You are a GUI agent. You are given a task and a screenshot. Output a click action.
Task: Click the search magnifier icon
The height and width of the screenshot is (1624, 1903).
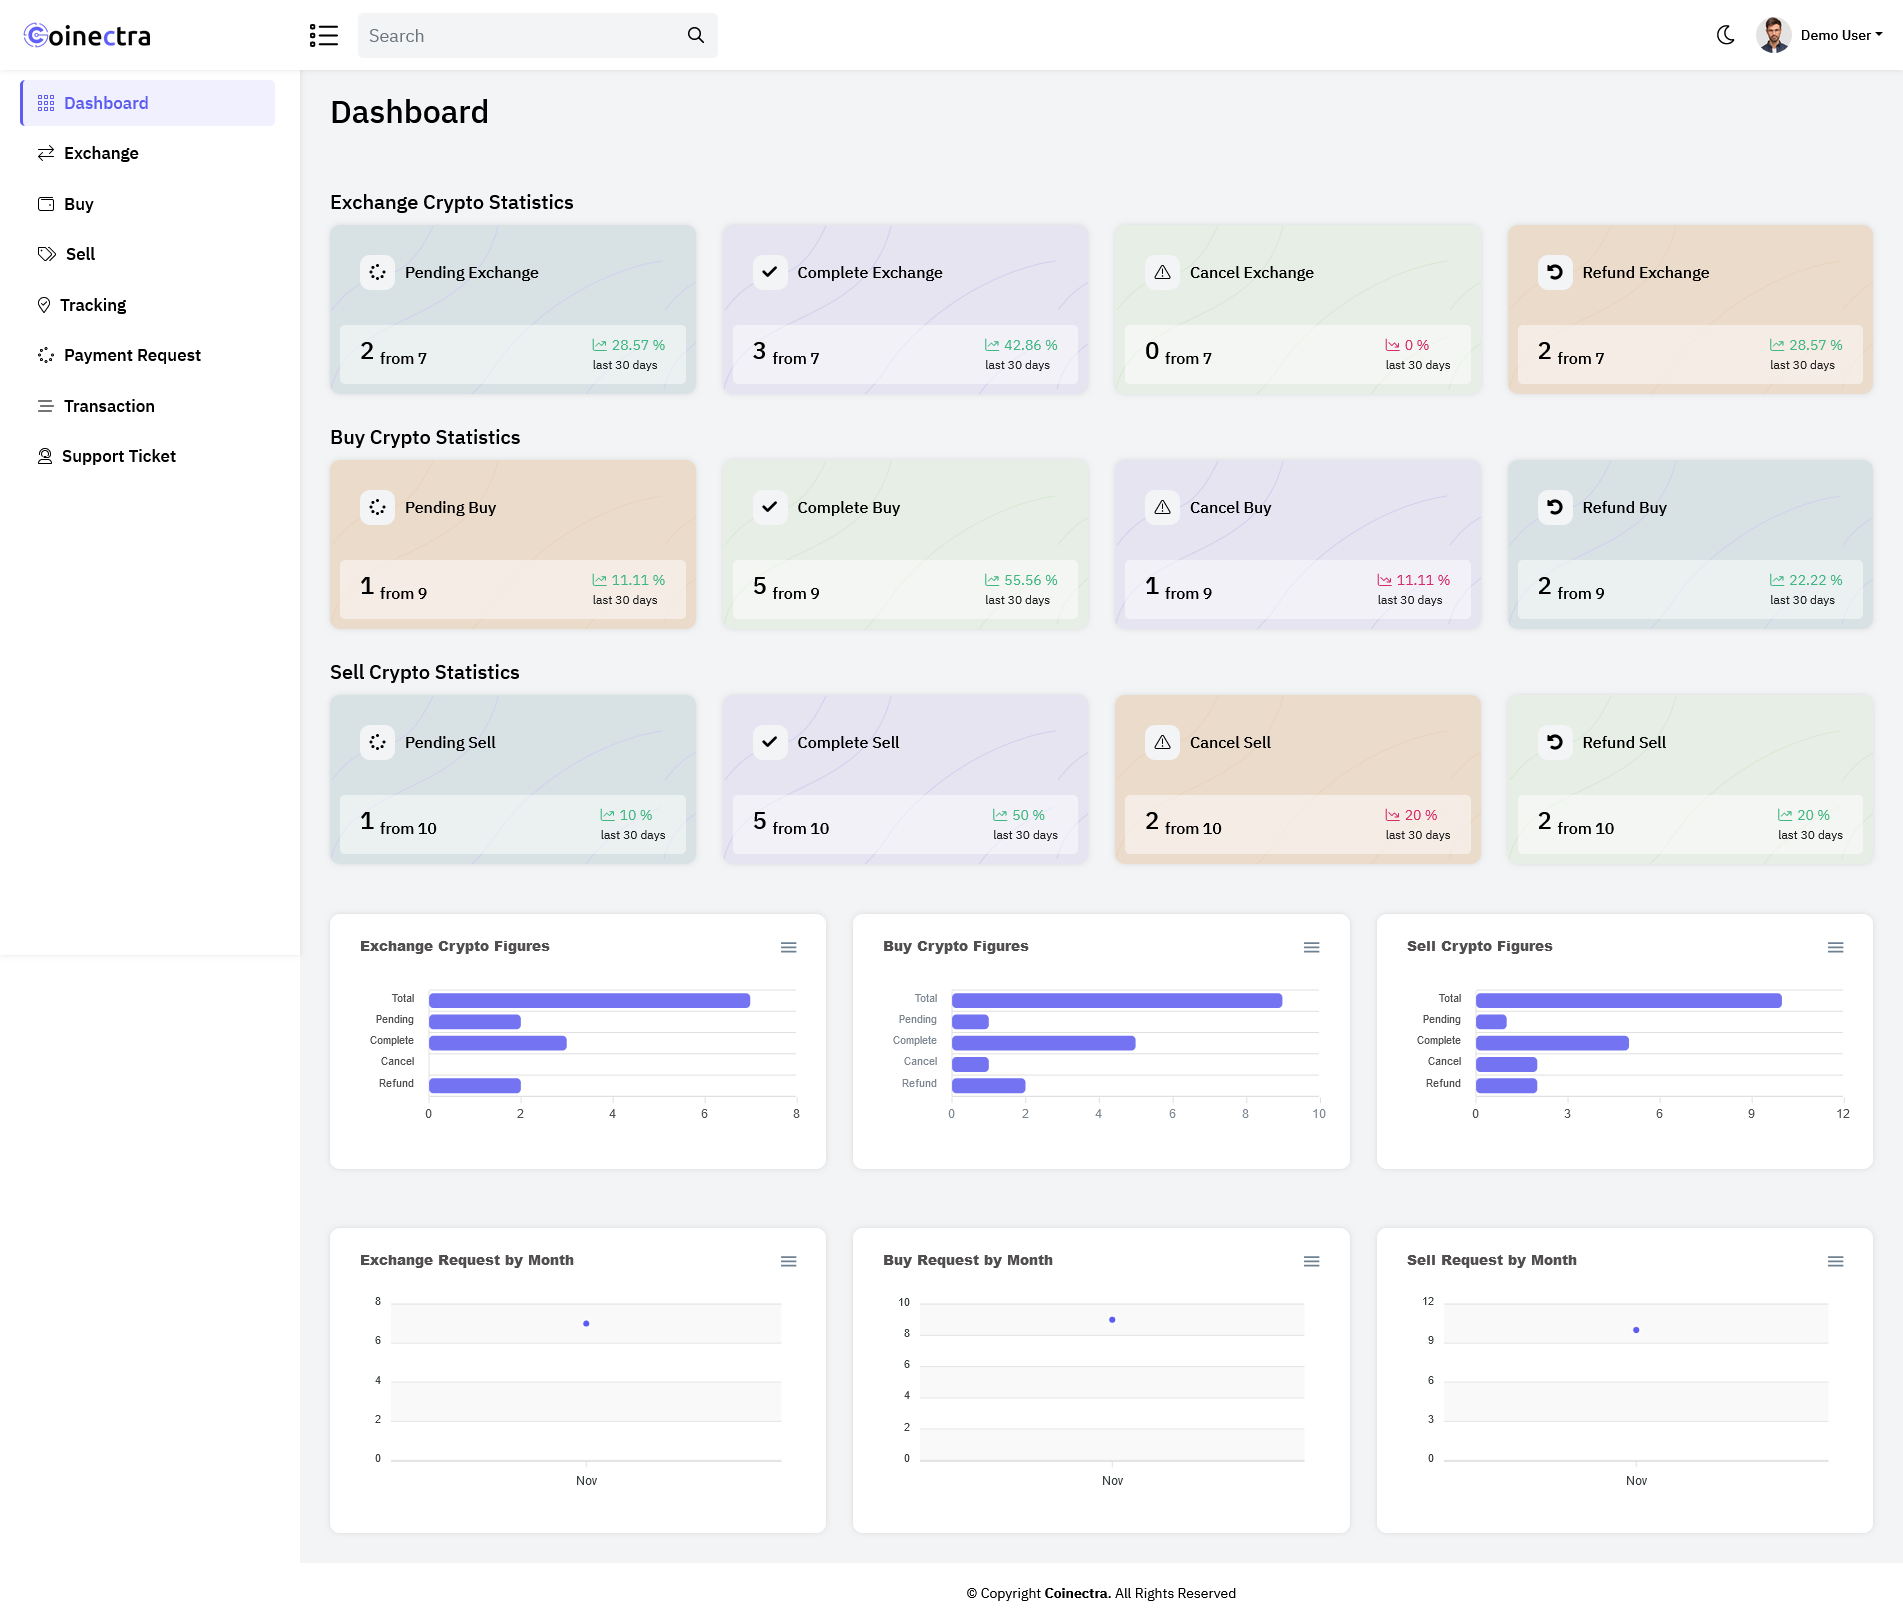696,35
